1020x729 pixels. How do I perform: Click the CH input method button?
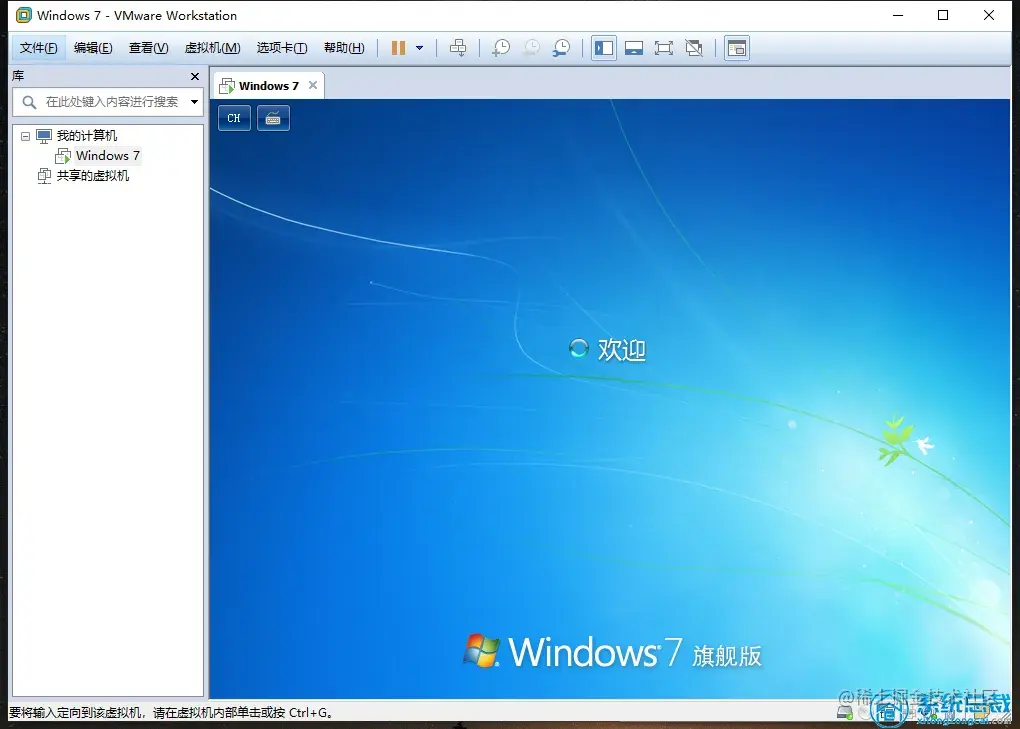click(x=233, y=118)
